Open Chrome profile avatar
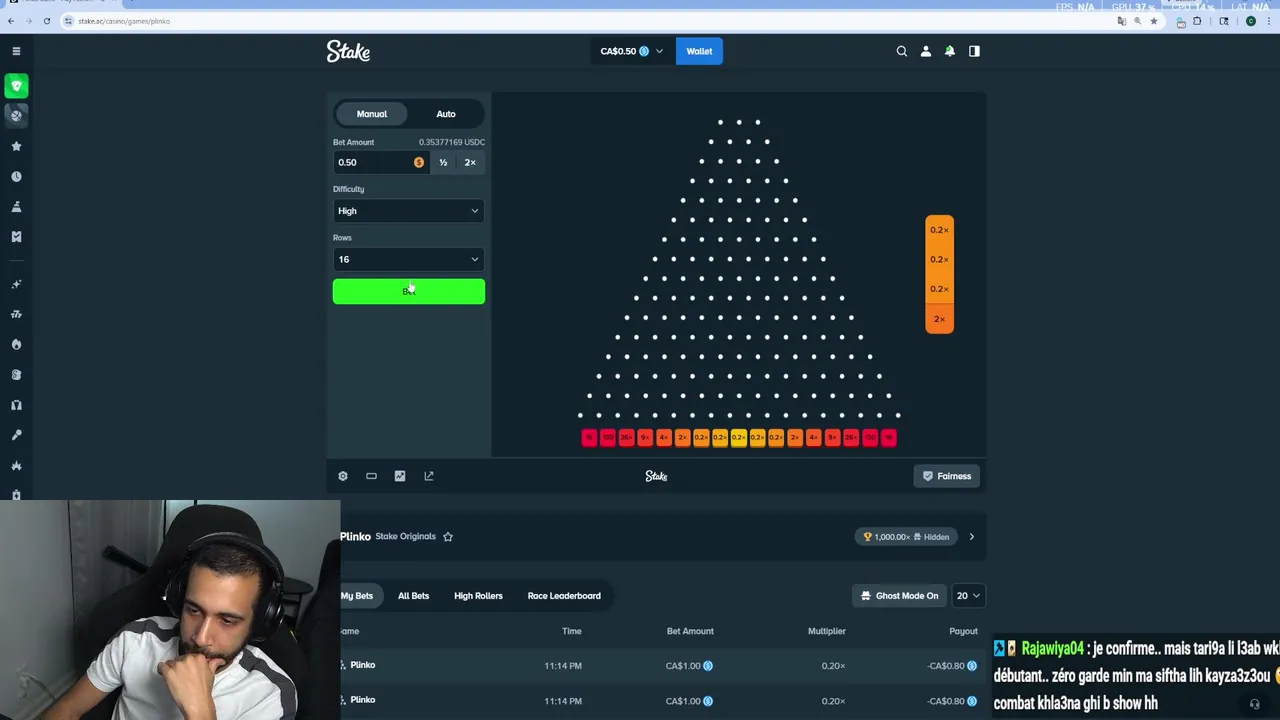Screen dimensions: 1280x720 click(1251, 21)
